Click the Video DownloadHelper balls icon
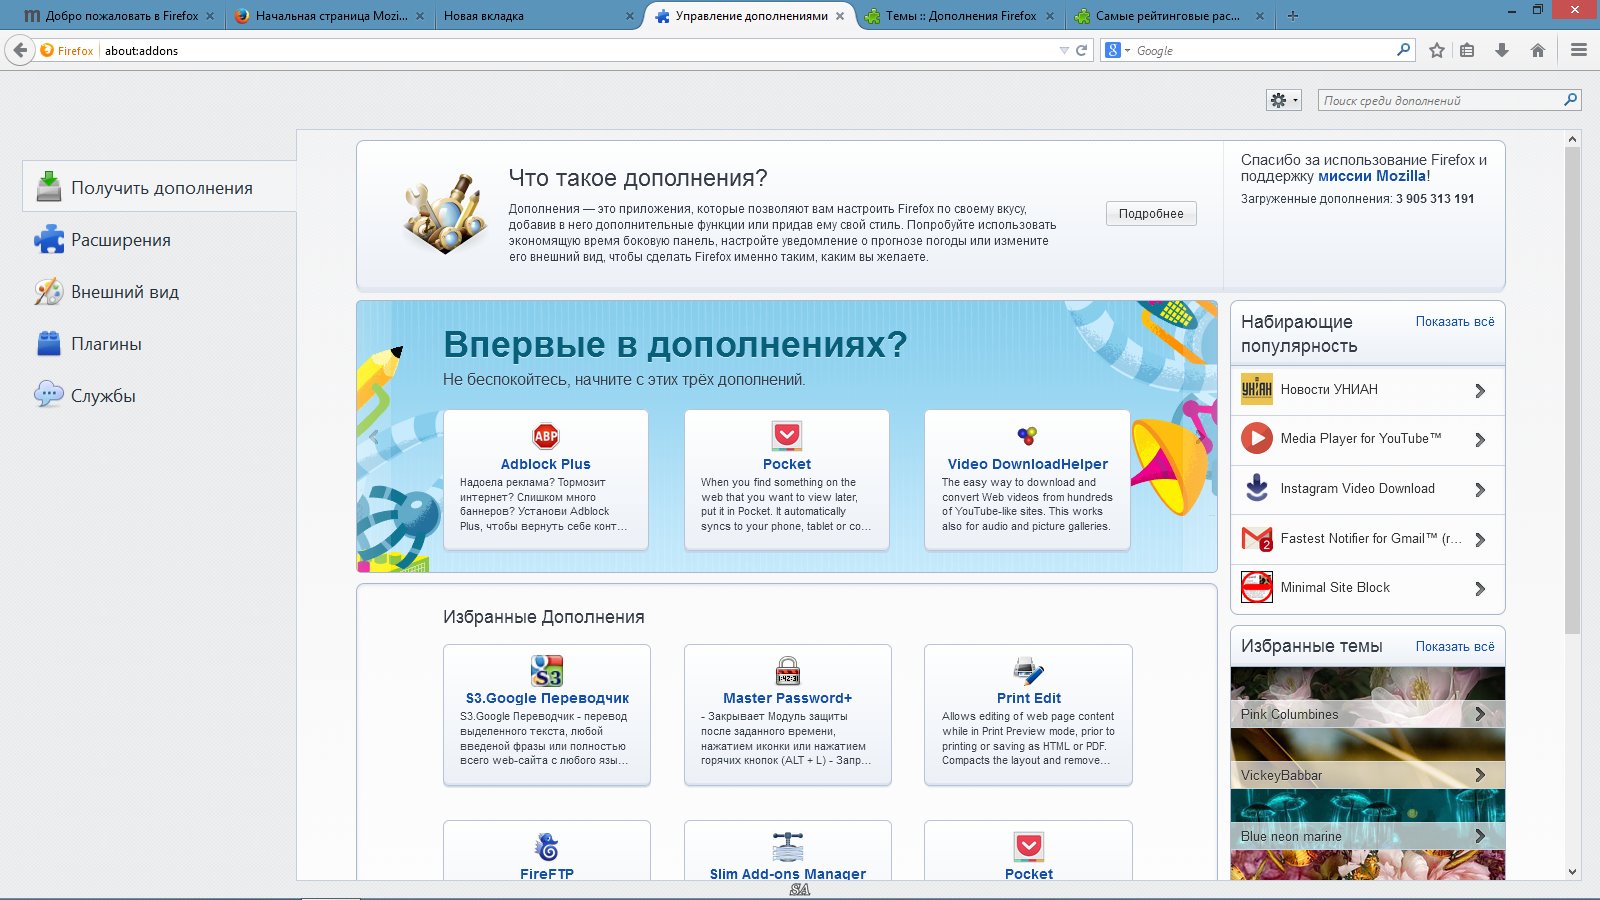This screenshot has height=900, width=1600. (x=1027, y=436)
